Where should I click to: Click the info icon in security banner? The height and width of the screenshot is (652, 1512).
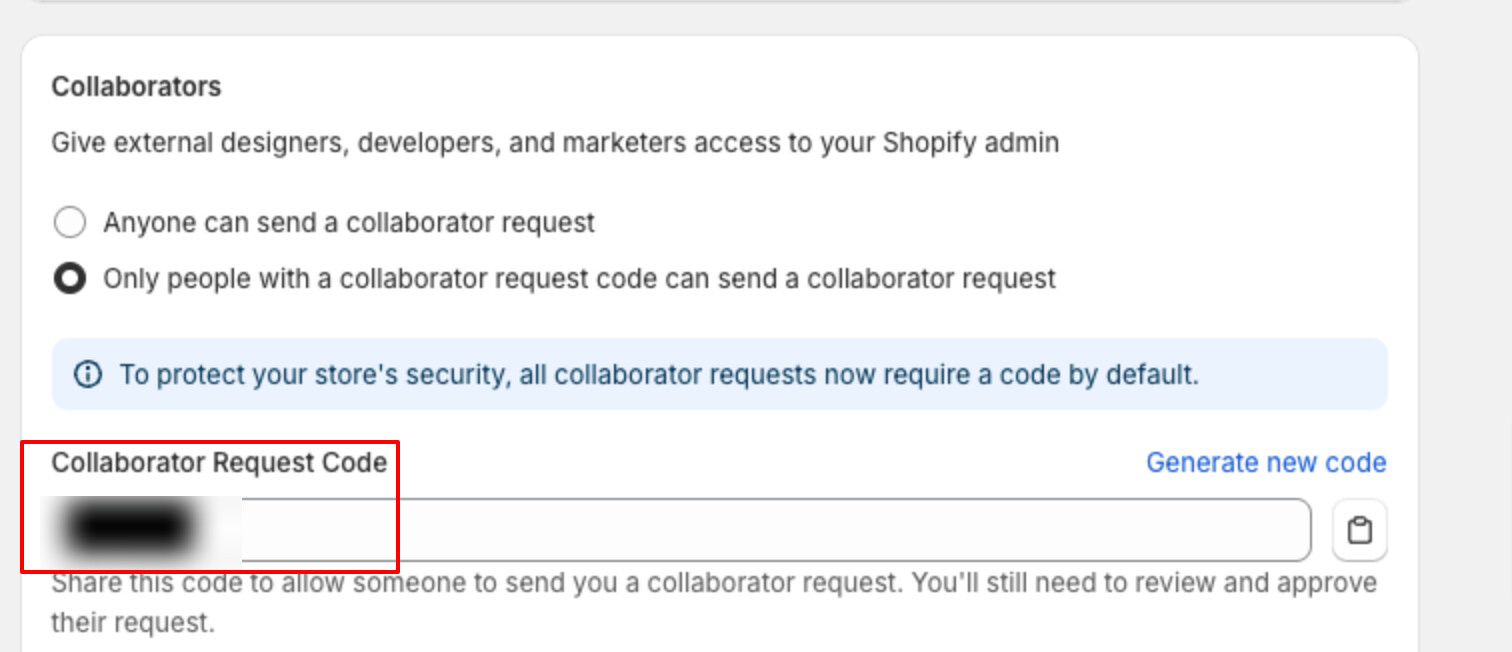pos(88,375)
